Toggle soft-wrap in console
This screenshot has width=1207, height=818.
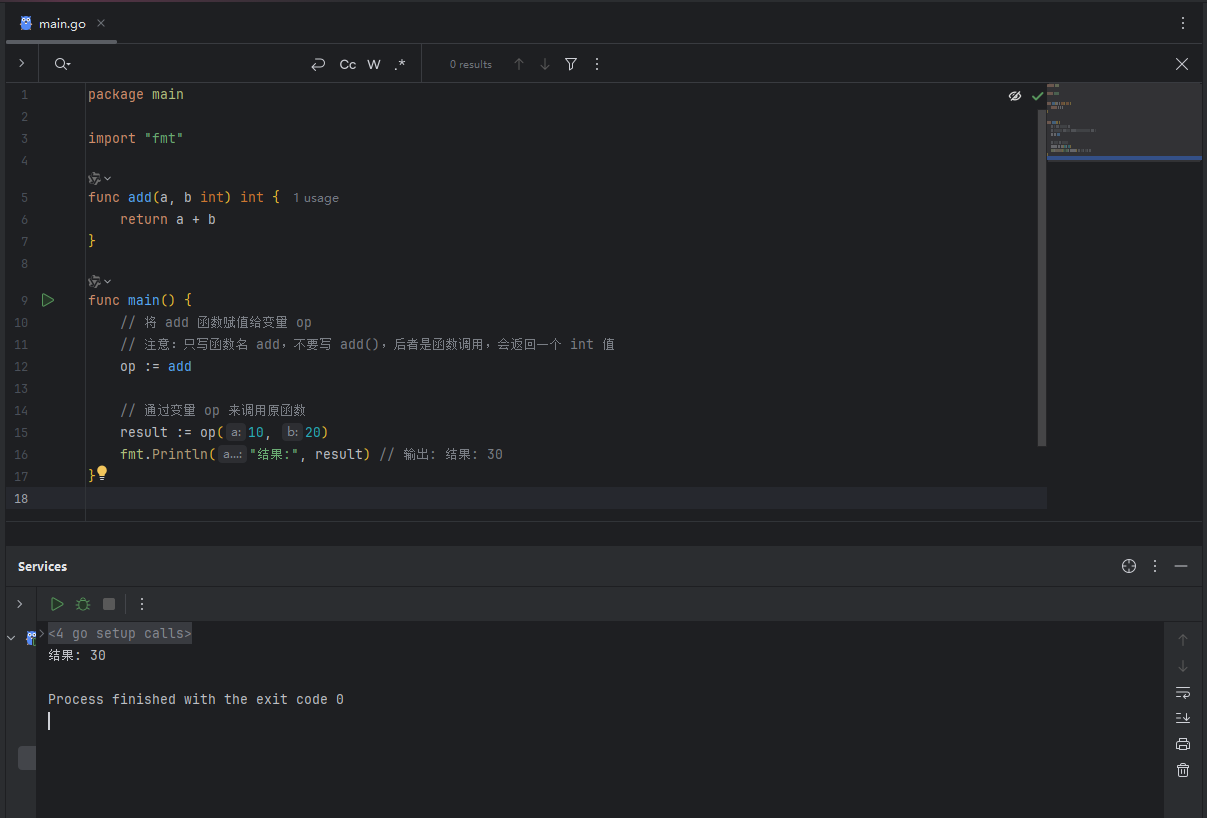[1183, 692]
